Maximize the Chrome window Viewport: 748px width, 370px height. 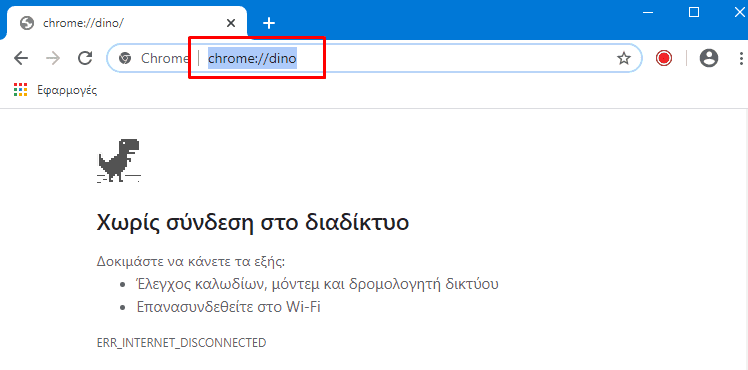point(694,13)
